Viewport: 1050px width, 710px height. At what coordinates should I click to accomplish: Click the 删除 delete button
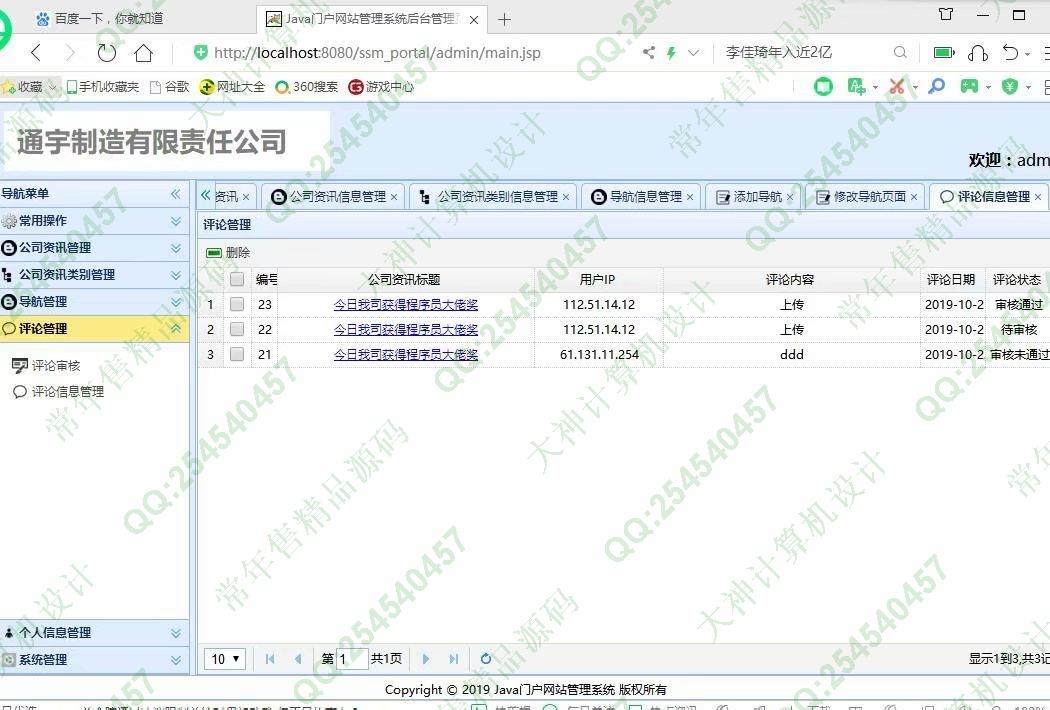pos(229,253)
